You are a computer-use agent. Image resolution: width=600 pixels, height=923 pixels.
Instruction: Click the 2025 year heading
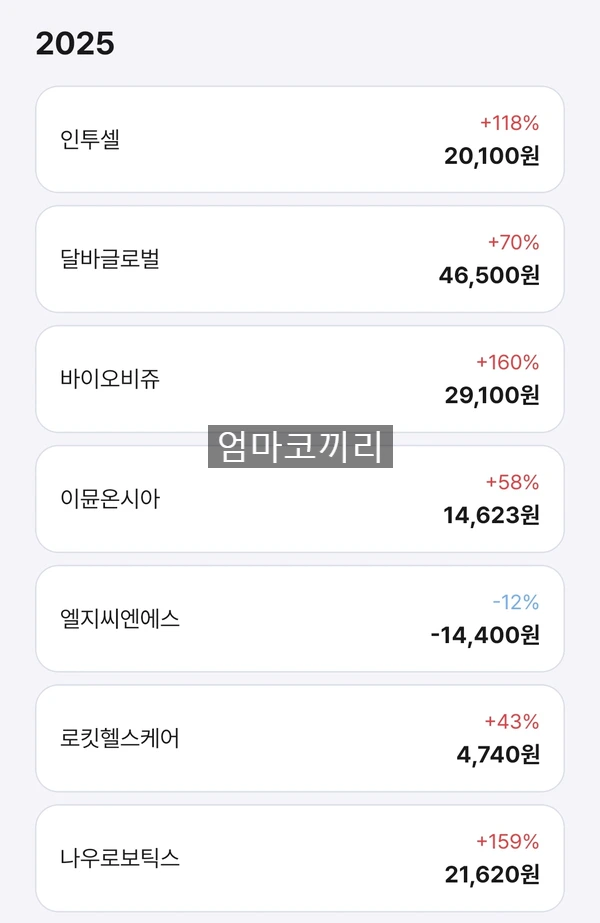[75, 44]
